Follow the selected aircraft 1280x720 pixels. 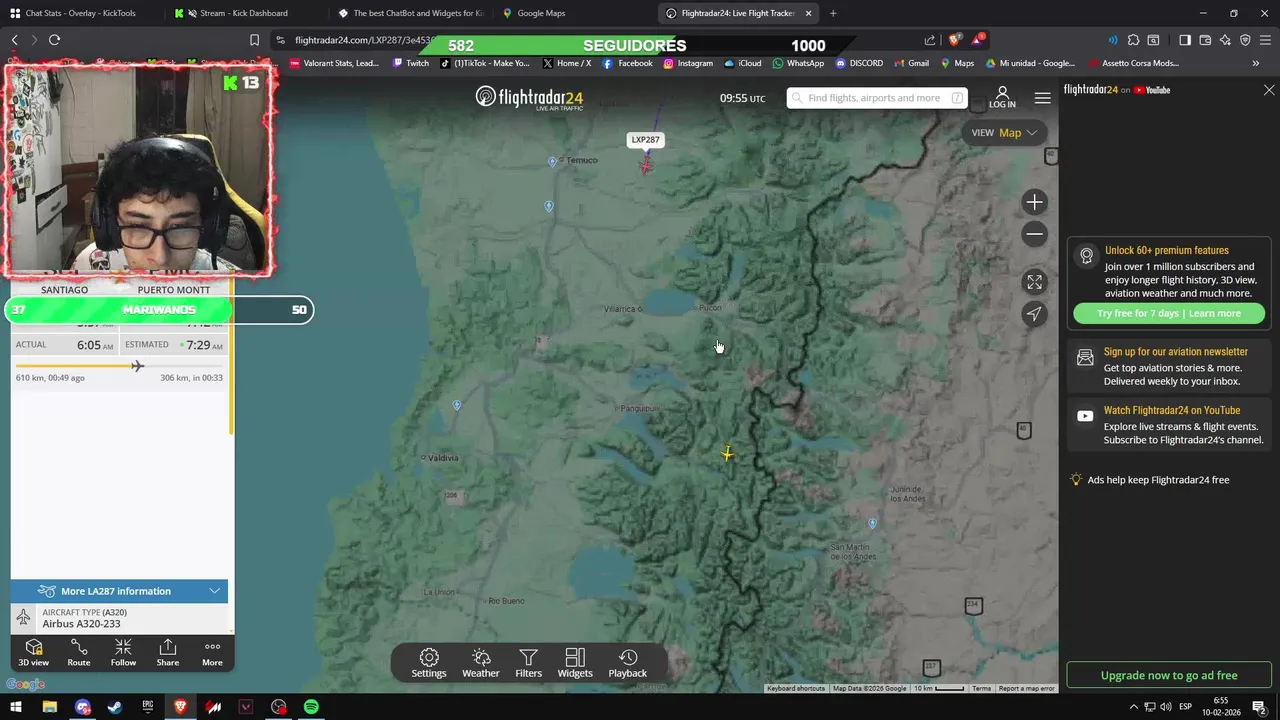pos(123,653)
